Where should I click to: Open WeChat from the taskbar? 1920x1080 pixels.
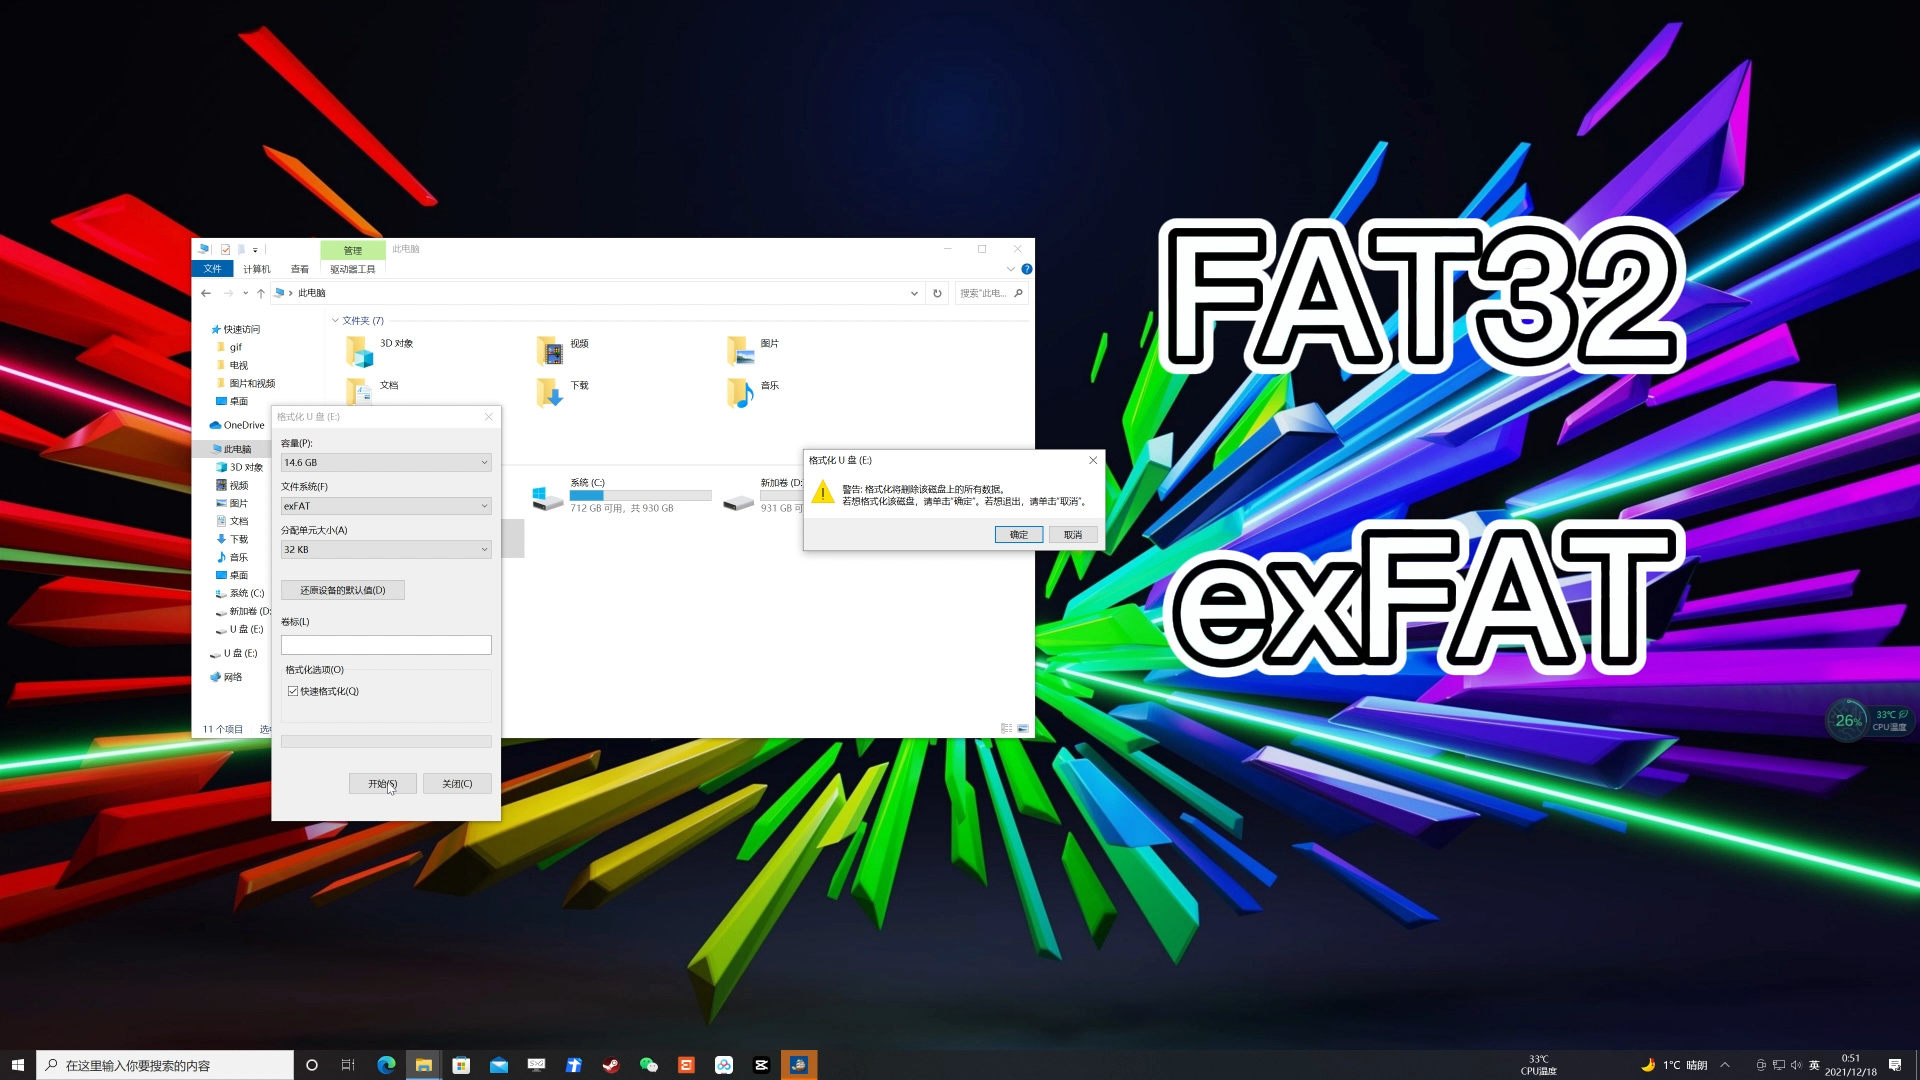pyautogui.click(x=648, y=1065)
